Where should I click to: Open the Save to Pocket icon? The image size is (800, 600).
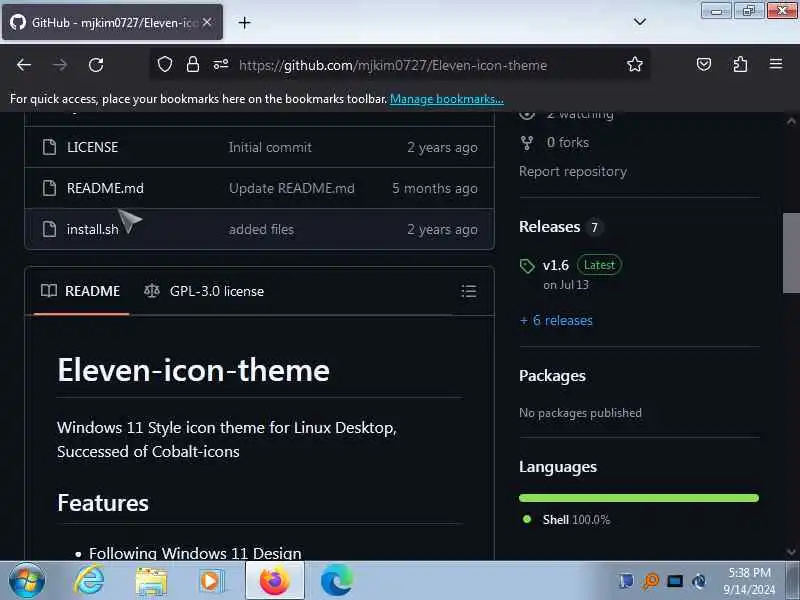coord(704,64)
